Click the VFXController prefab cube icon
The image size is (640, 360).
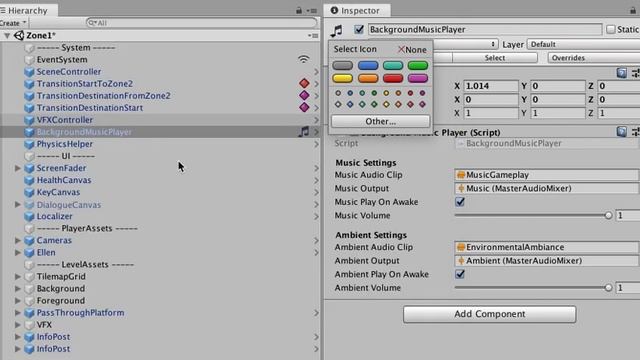click(29, 120)
